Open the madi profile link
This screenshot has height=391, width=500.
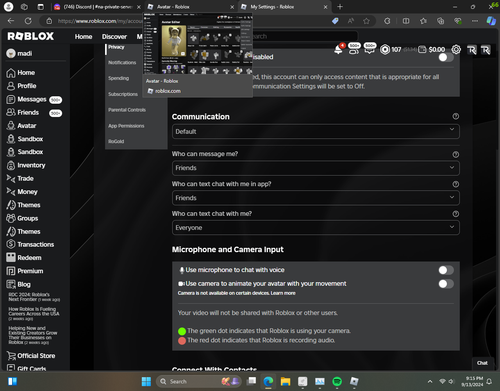coord(19,53)
